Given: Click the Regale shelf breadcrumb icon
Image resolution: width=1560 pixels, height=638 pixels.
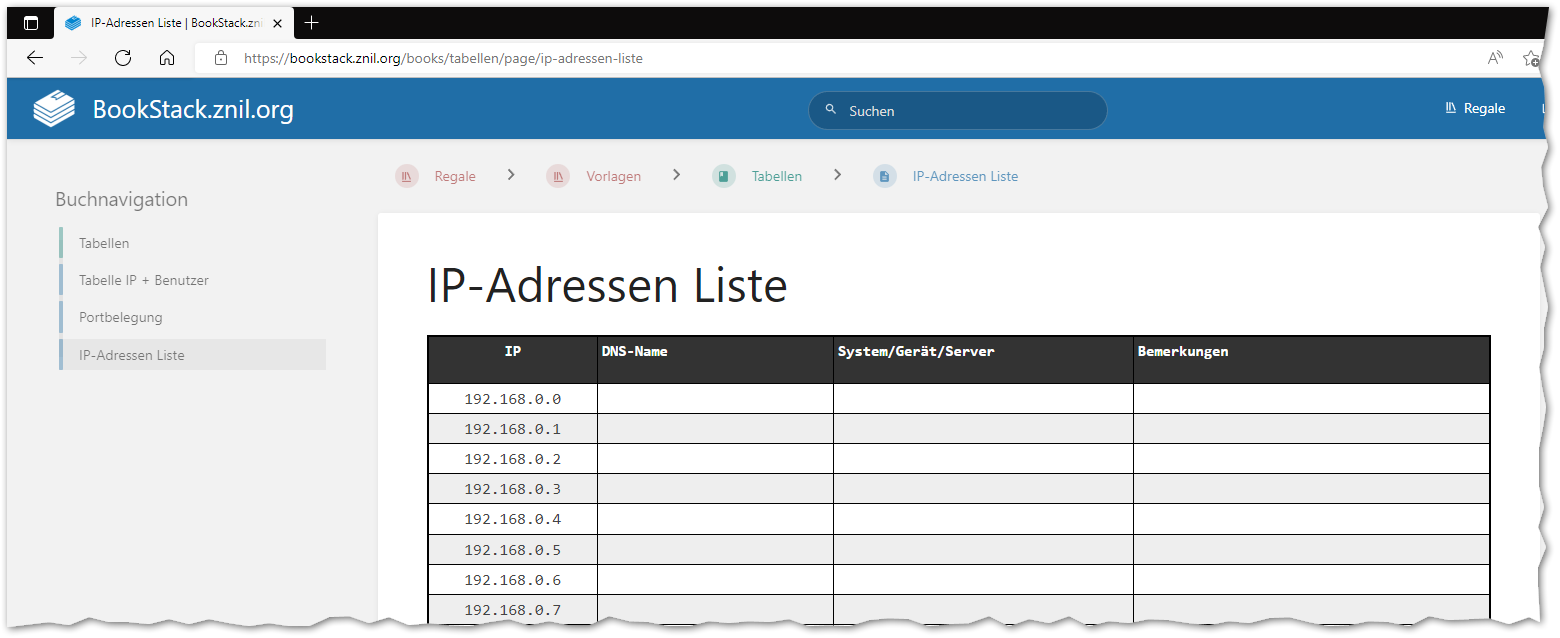Looking at the screenshot, I should pos(407,177).
